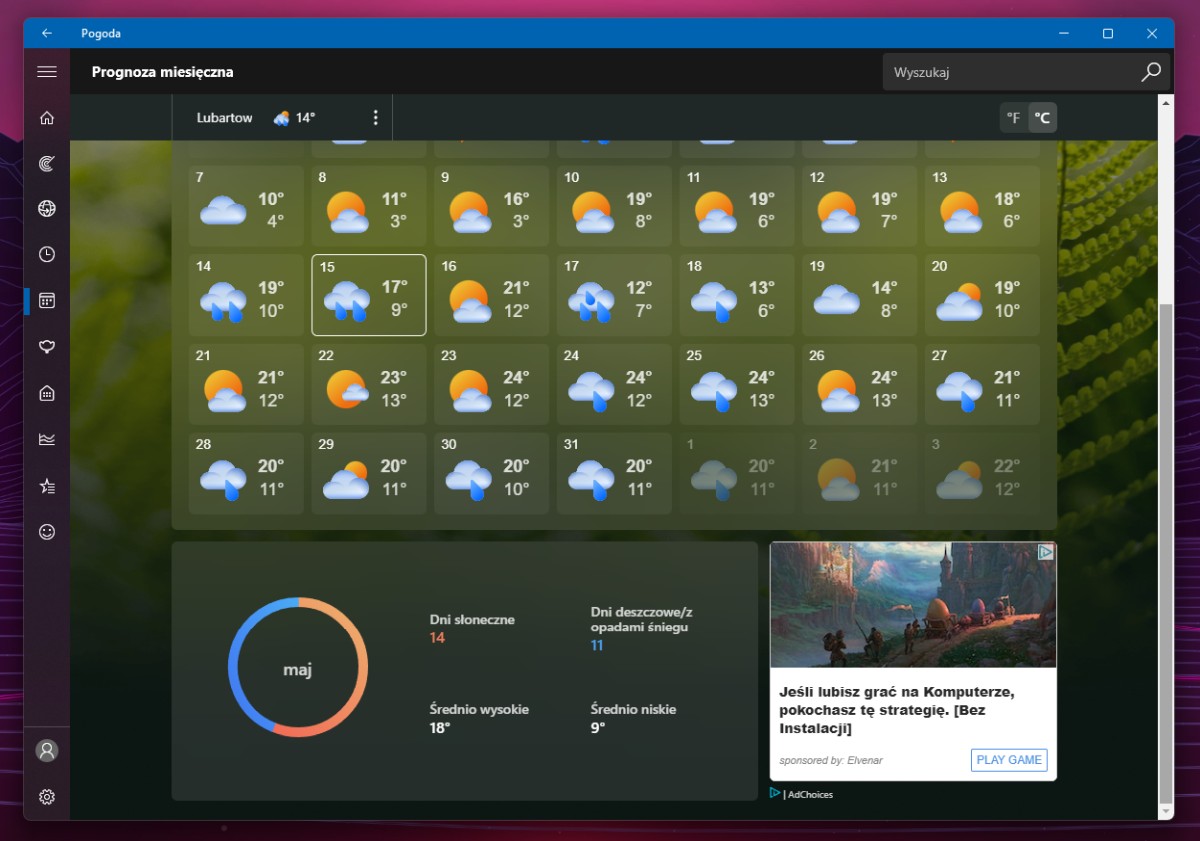Click the AdChoices link
This screenshot has height=841, width=1200.
809,795
